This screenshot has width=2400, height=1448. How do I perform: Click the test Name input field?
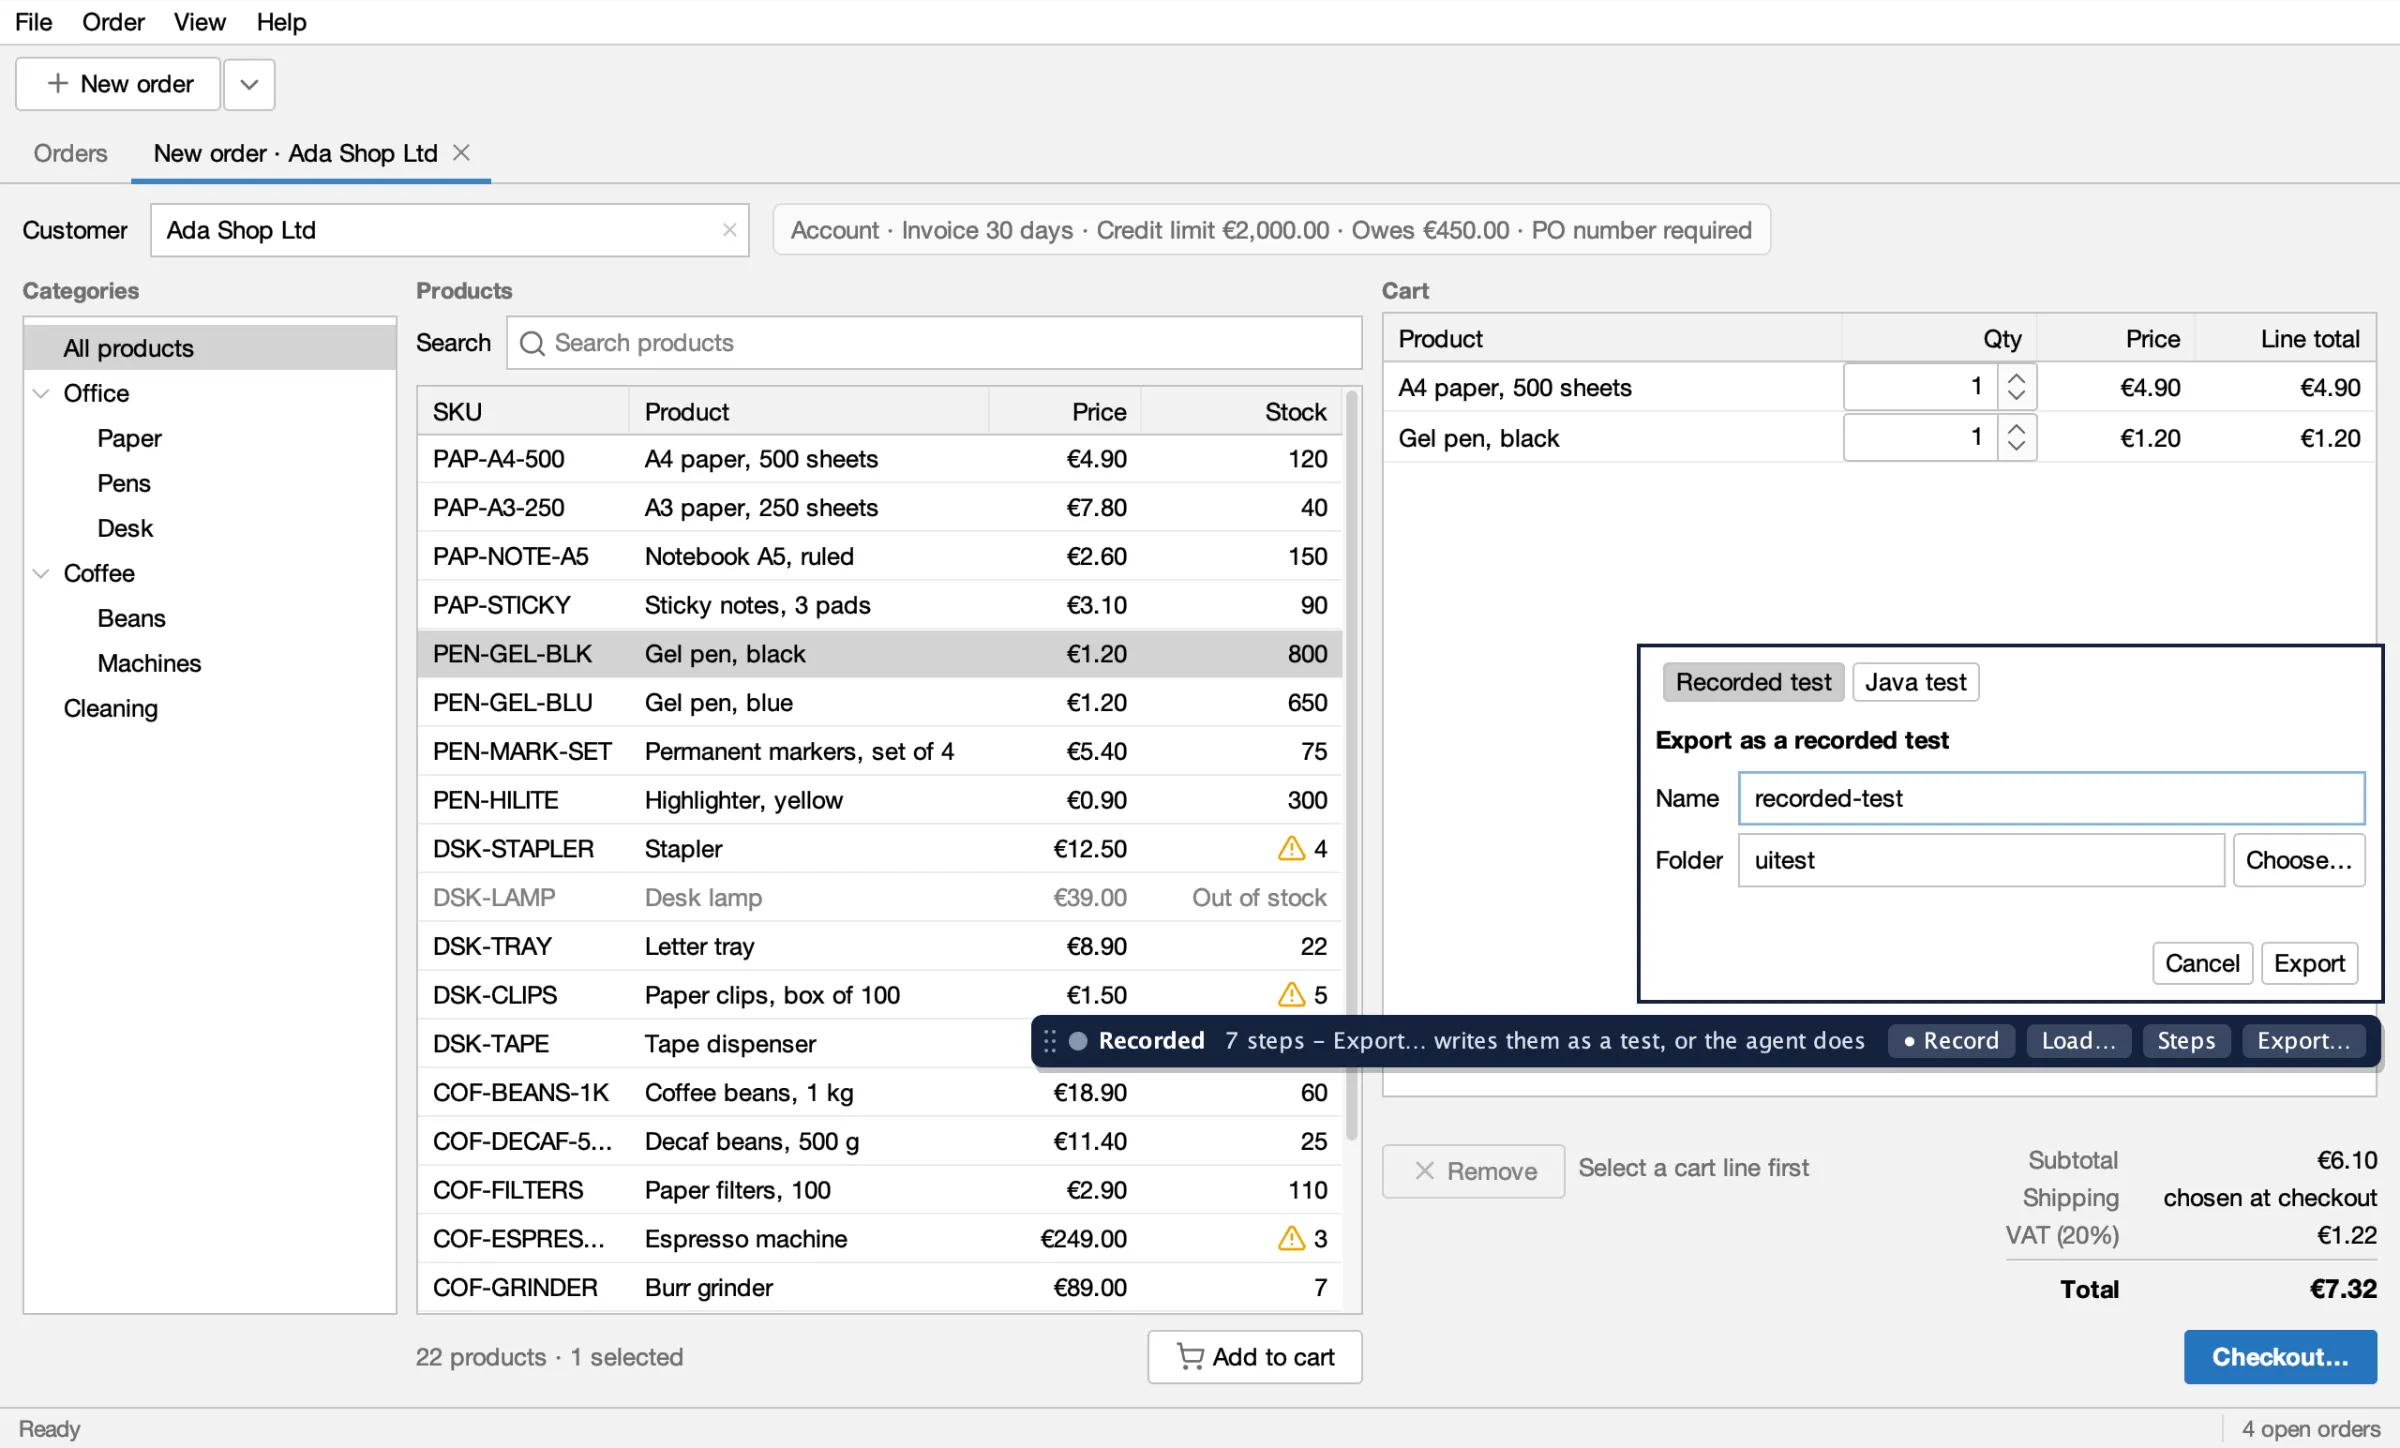[x=2051, y=798]
